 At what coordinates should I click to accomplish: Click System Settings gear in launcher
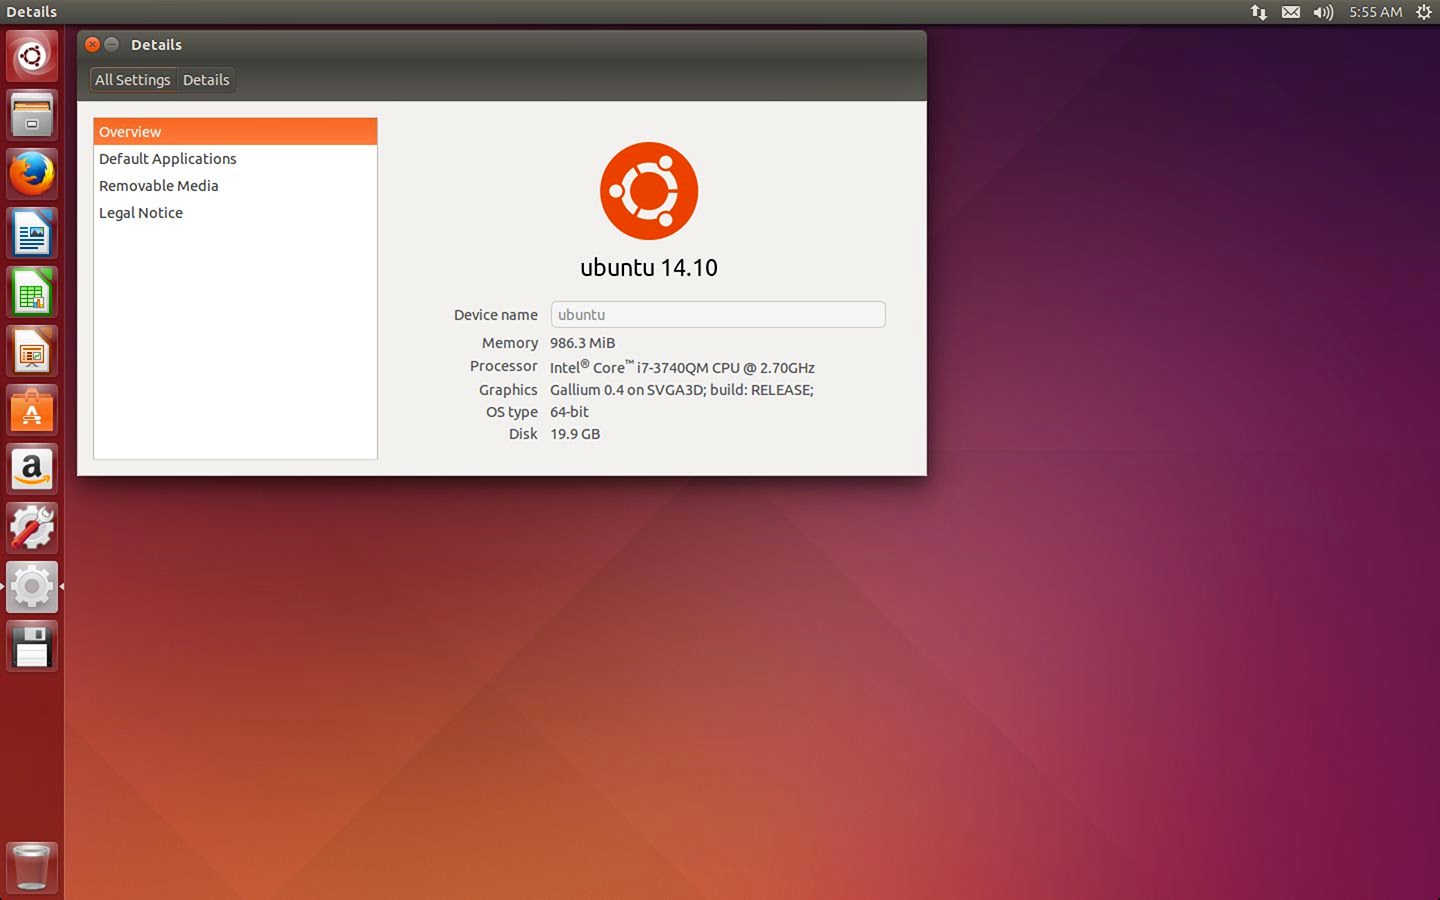32,587
